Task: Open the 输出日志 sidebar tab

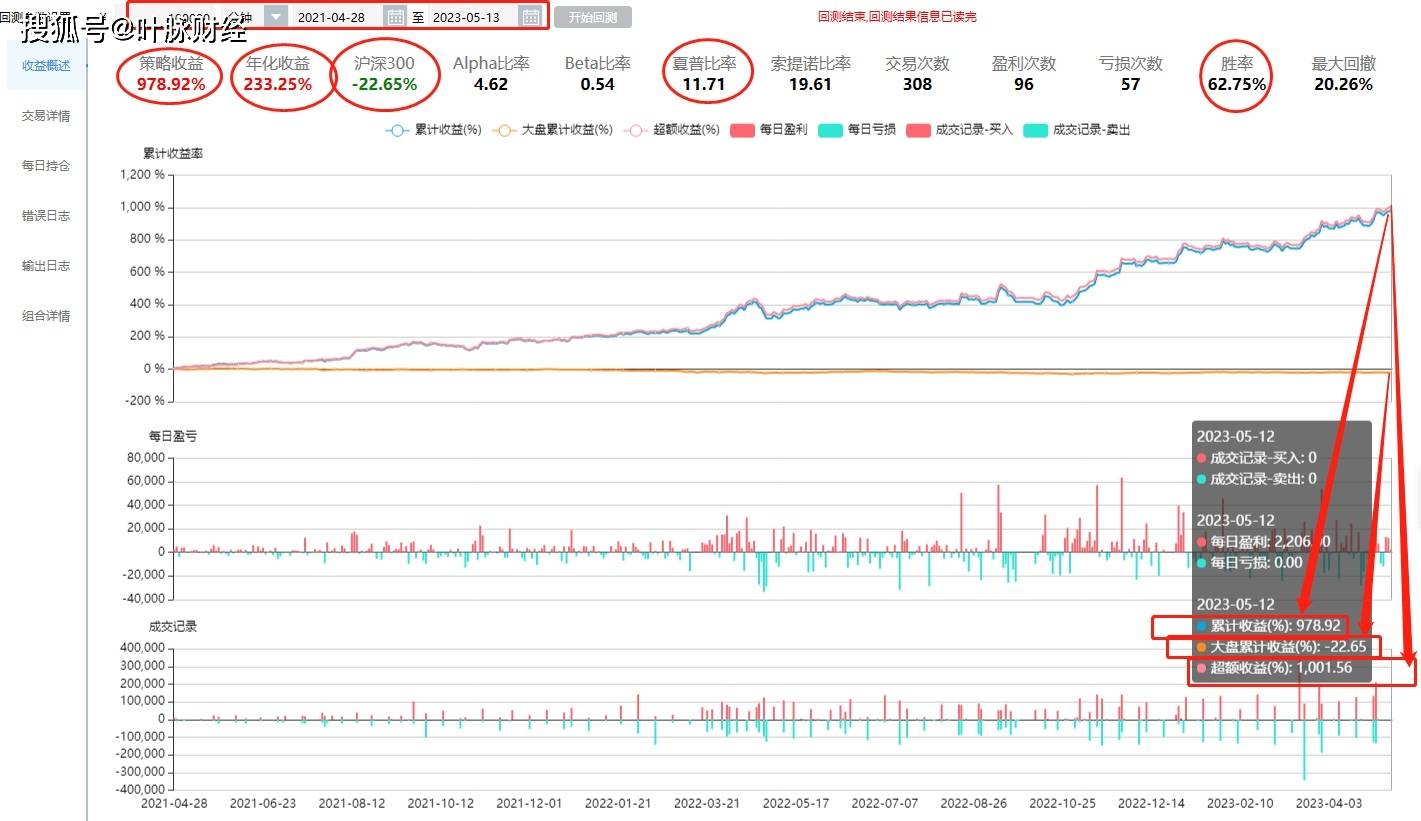Action: coord(46,265)
